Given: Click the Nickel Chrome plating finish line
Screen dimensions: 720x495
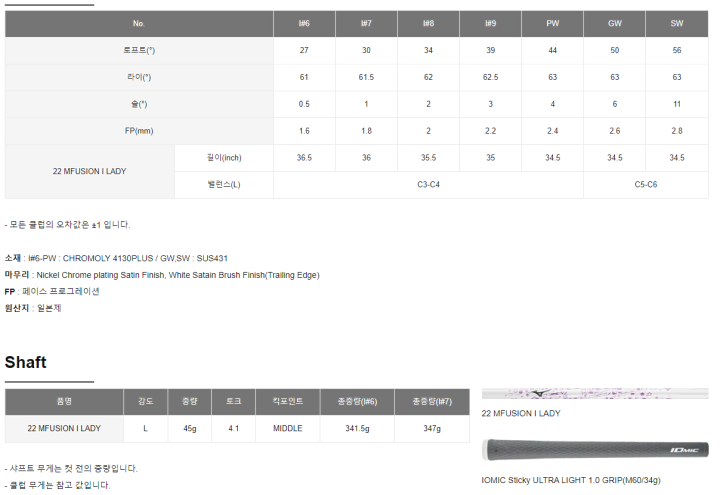Looking at the screenshot, I should click(x=162, y=275).
